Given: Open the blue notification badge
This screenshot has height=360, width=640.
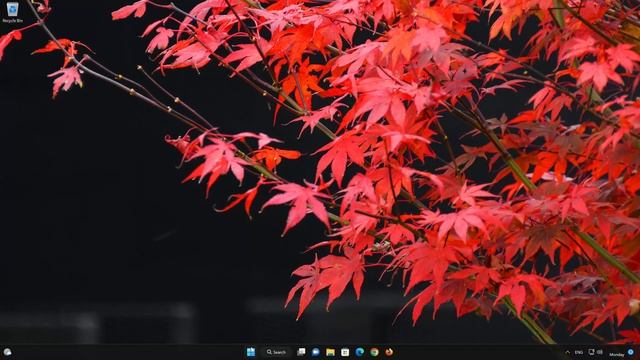Looking at the screenshot, I should point(631,352).
